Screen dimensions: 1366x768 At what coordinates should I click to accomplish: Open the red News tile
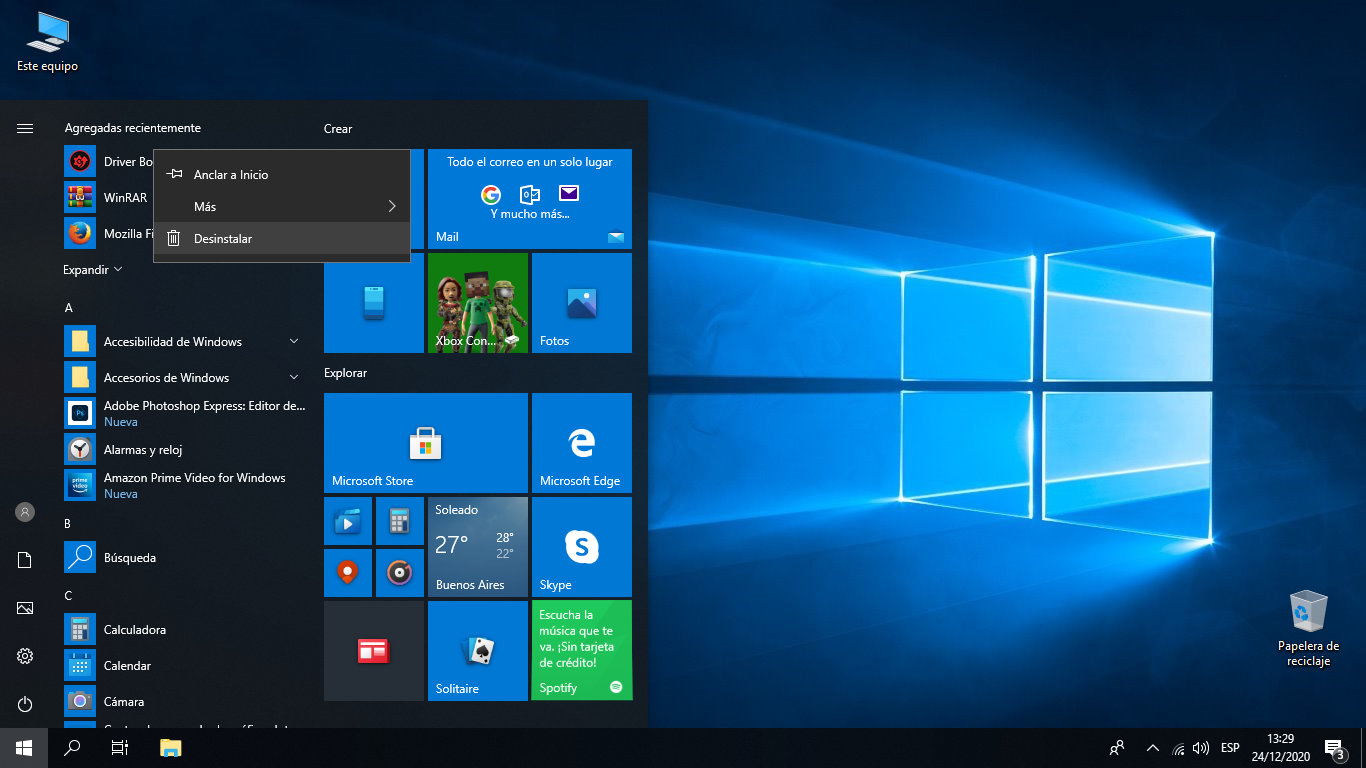[x=374, y=651]
